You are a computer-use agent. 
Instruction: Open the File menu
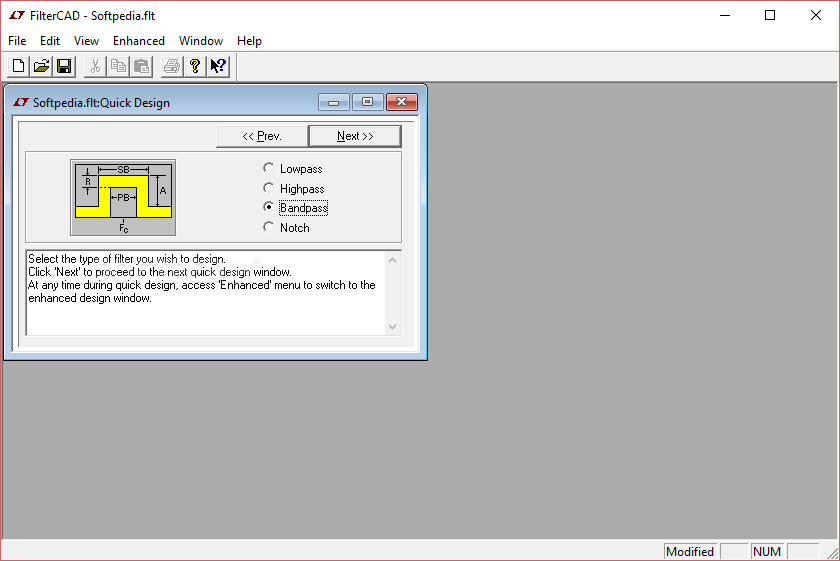click(17, 41)
